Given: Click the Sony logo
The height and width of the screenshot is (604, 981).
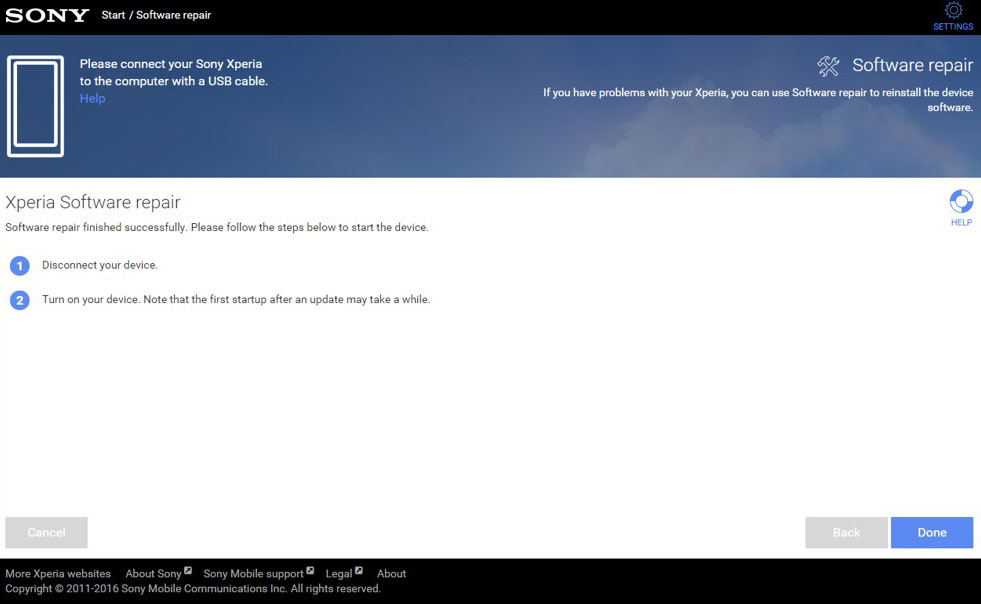Looking at the screenshot, I should click(47, 15).
